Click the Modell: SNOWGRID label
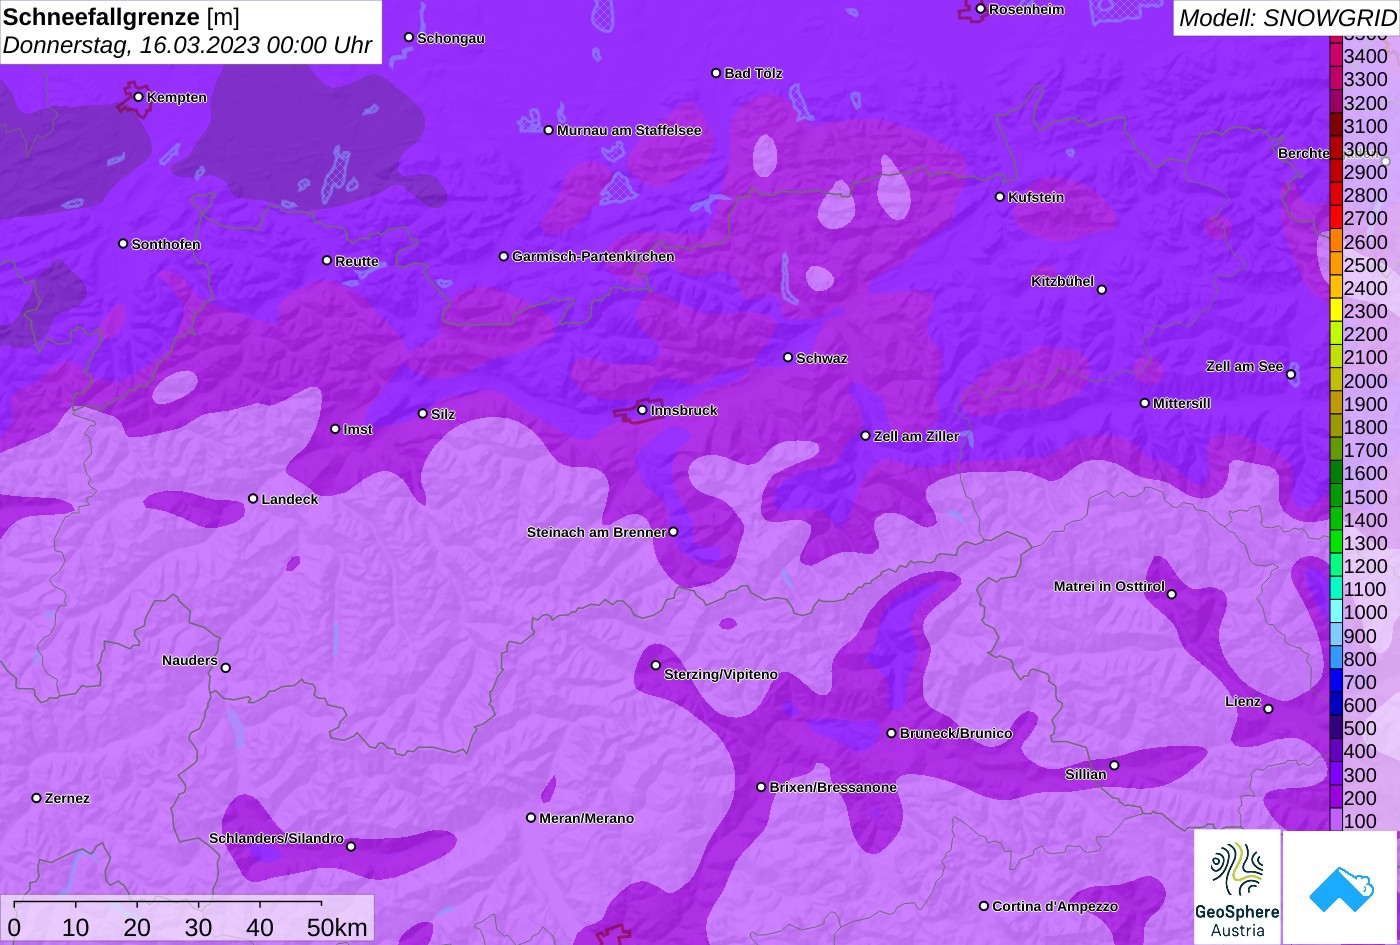Image resolution: width=1400 pixels, height=945 pixels. pos(1287,17)
